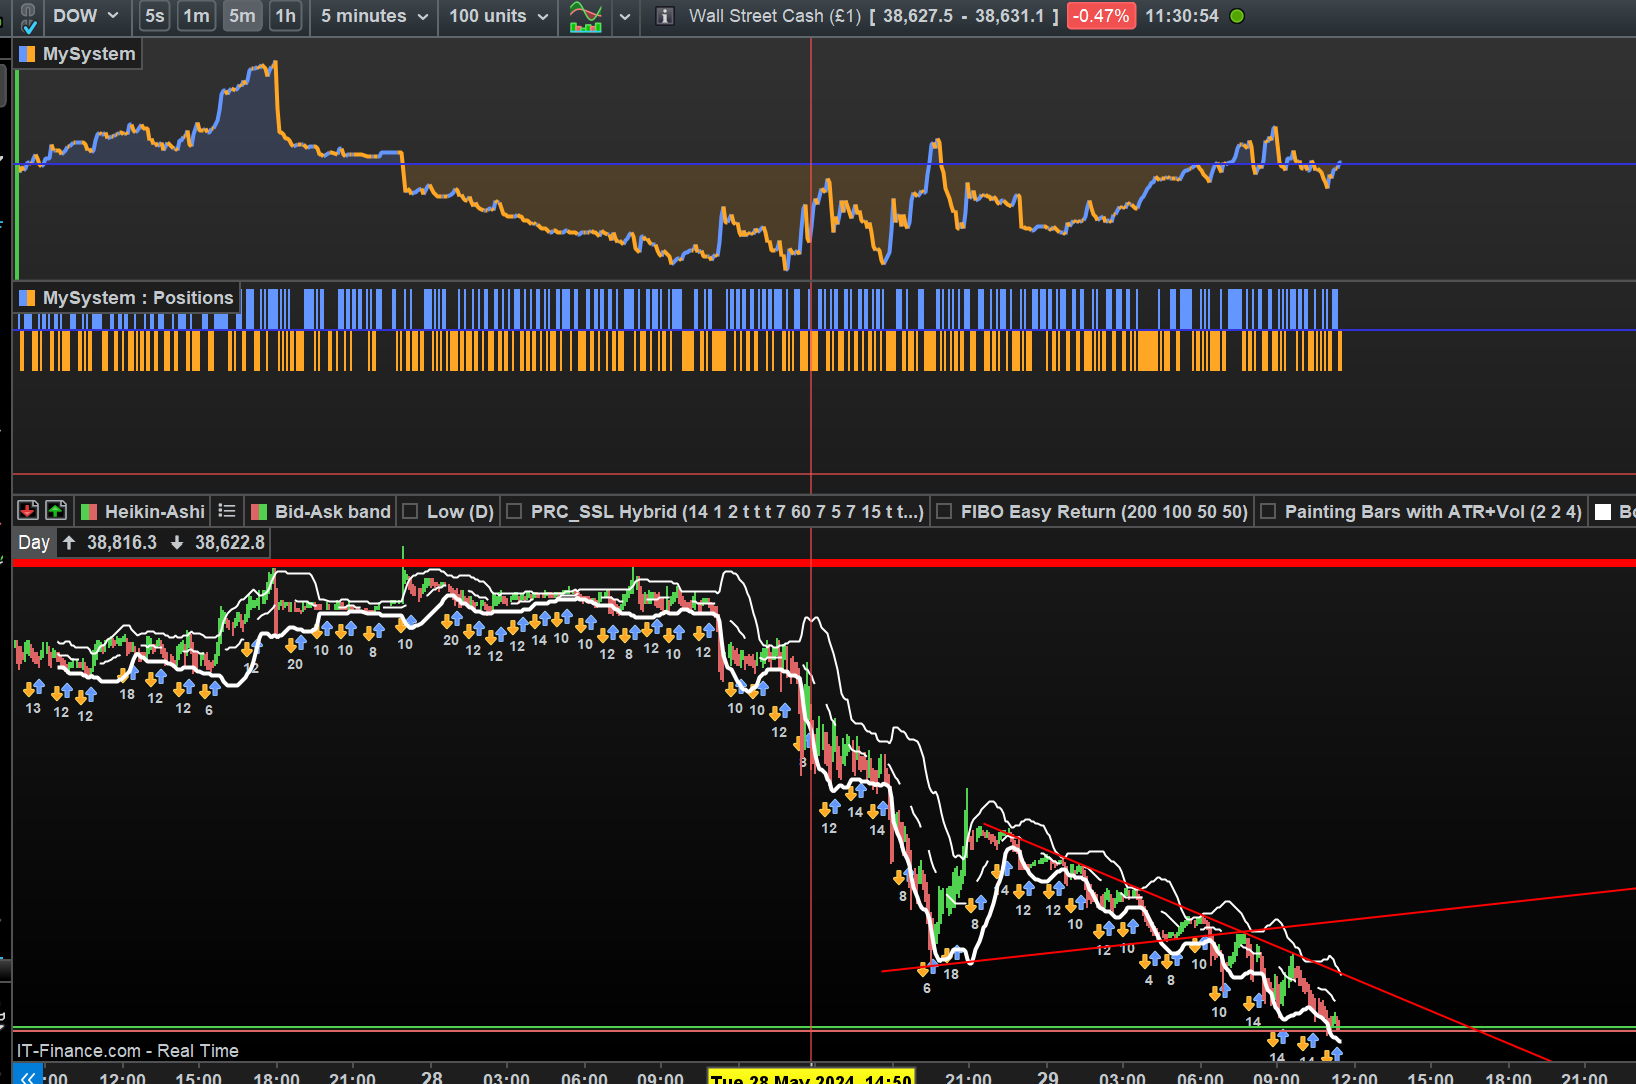1636x1084 pixels.
Task: Toggle the PRC_SSL Hybrid checkbox
Action: (514, 512)
